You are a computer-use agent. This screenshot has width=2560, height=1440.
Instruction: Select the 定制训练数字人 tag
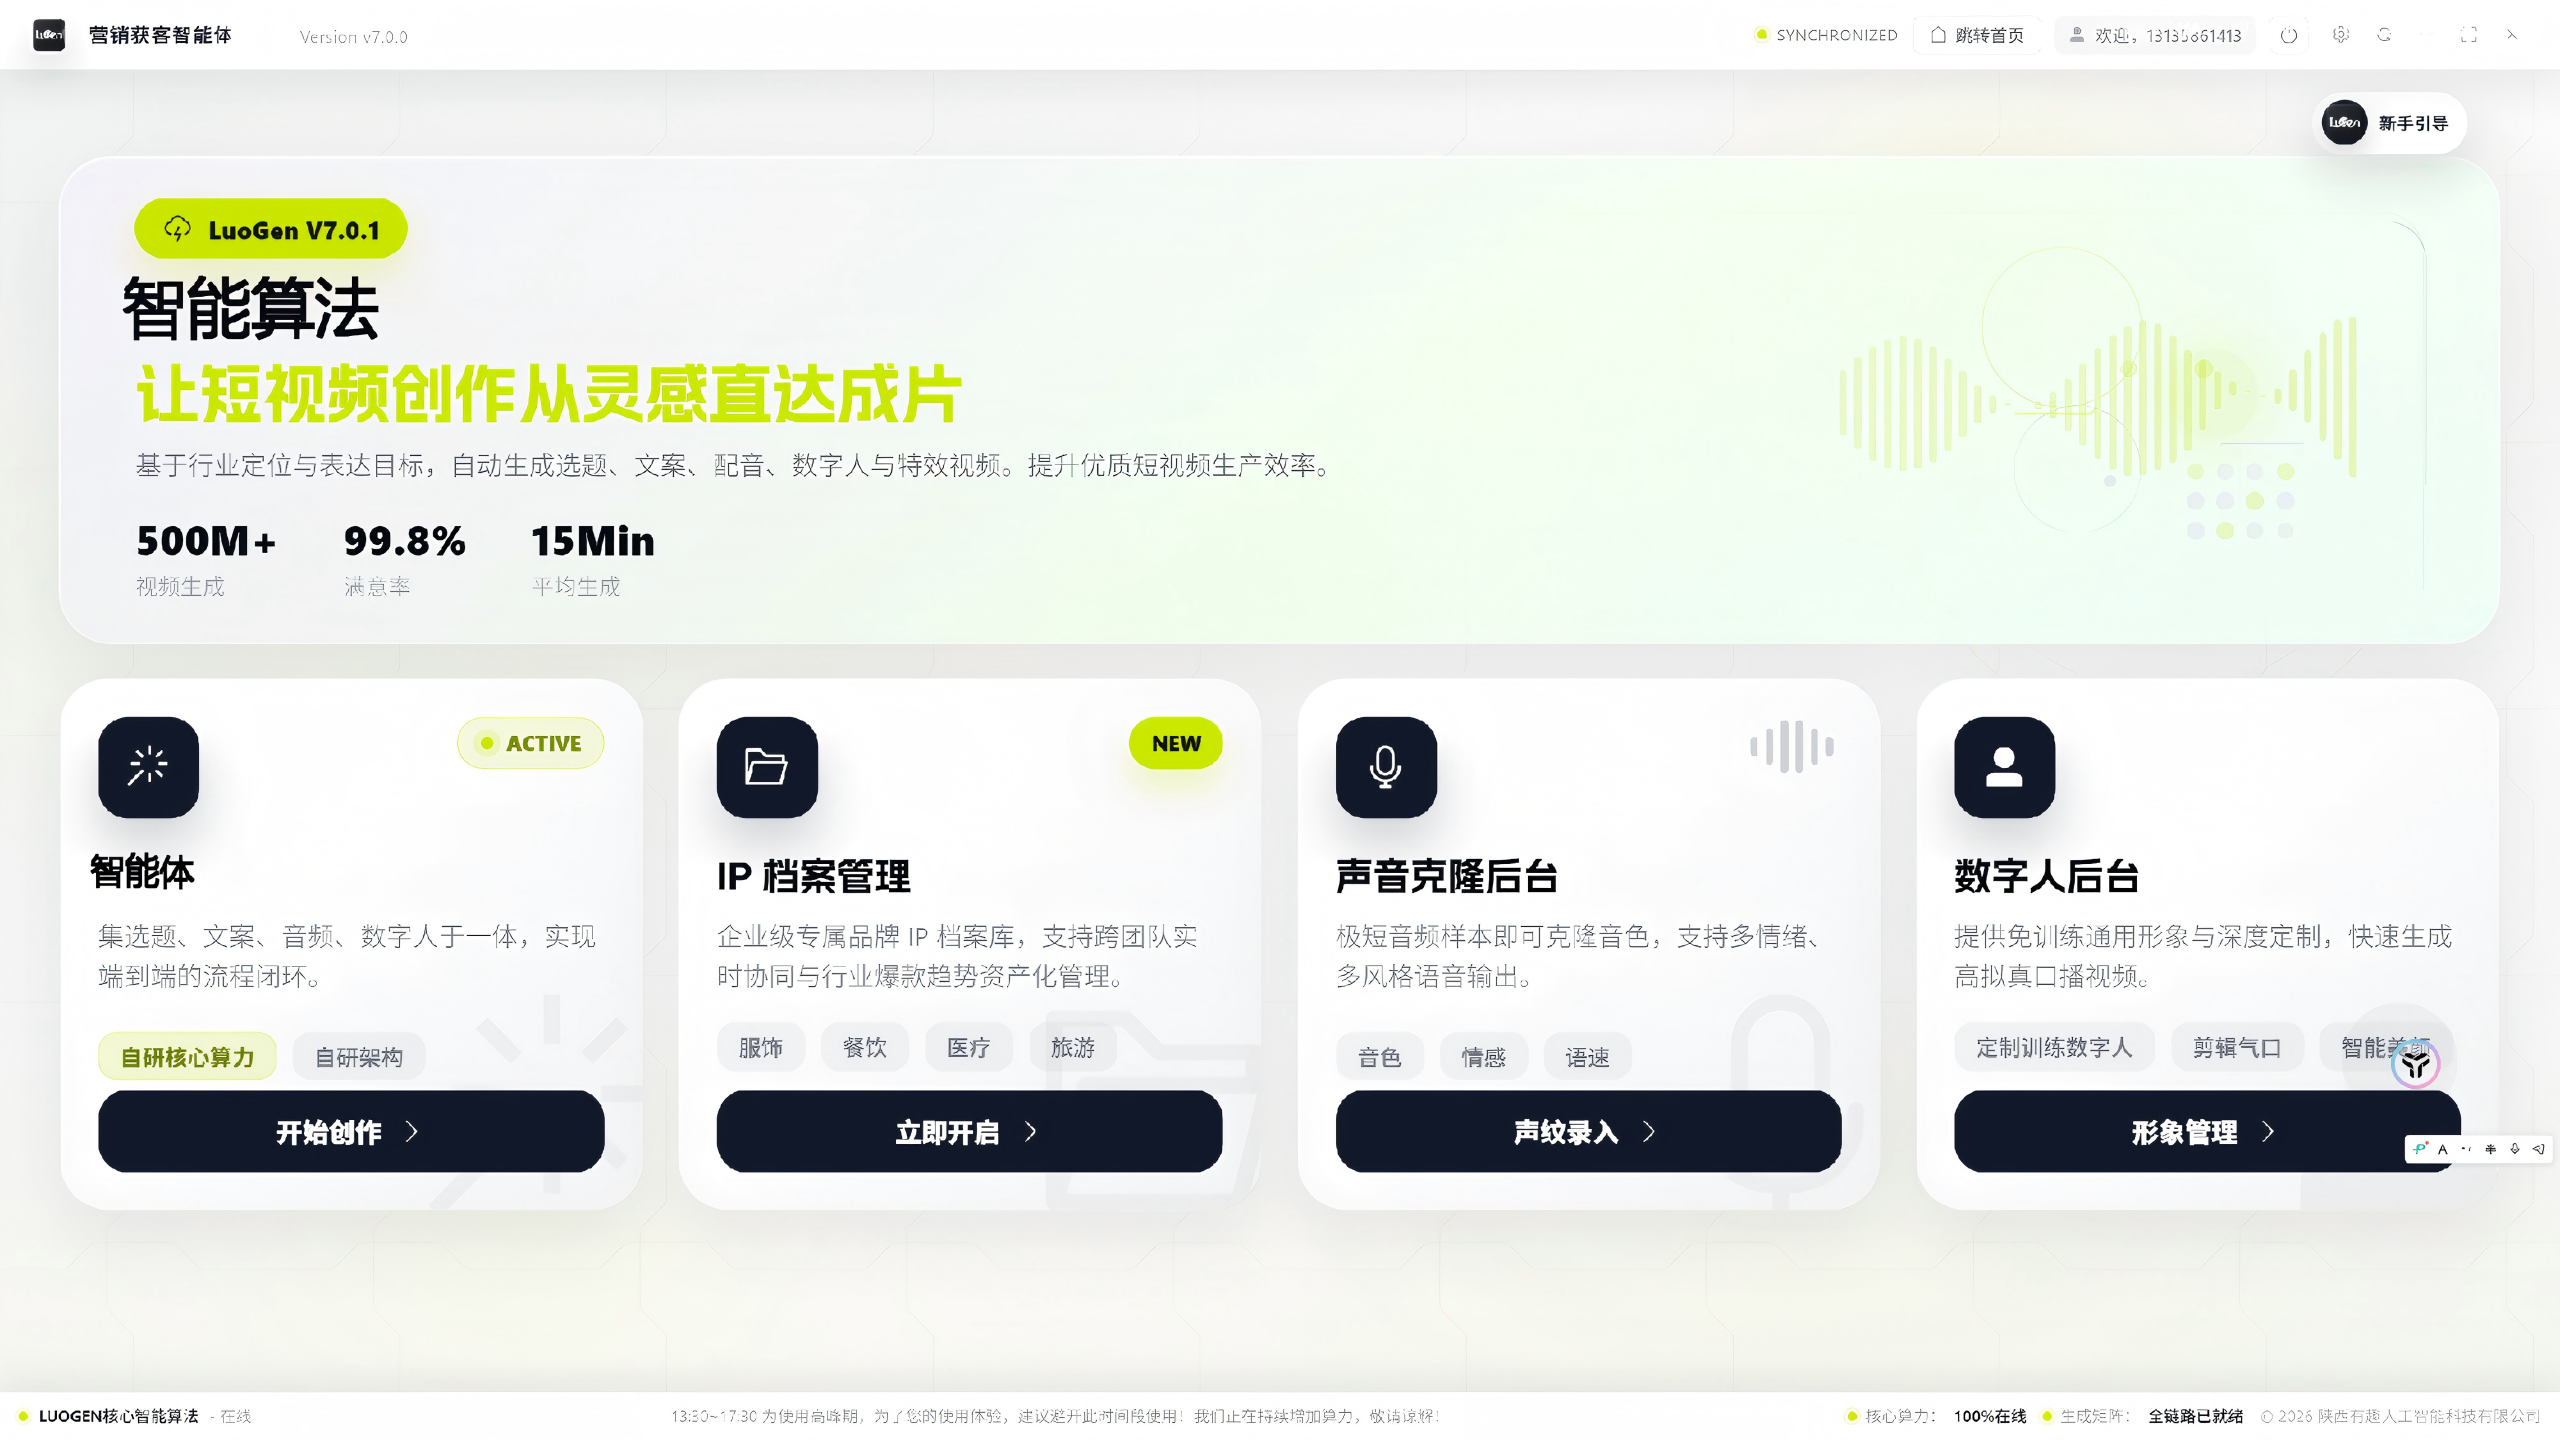click(2054, 1047)
